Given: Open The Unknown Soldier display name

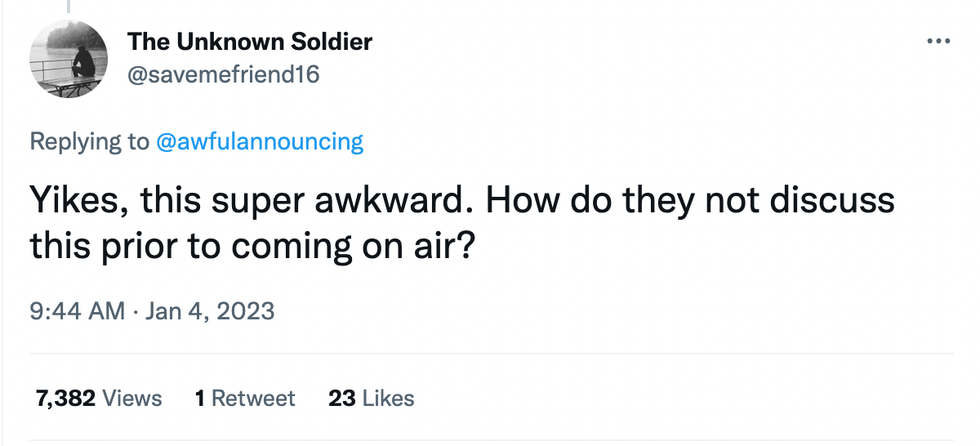Looking at the screenshot, I should click(x=250, y=42).
